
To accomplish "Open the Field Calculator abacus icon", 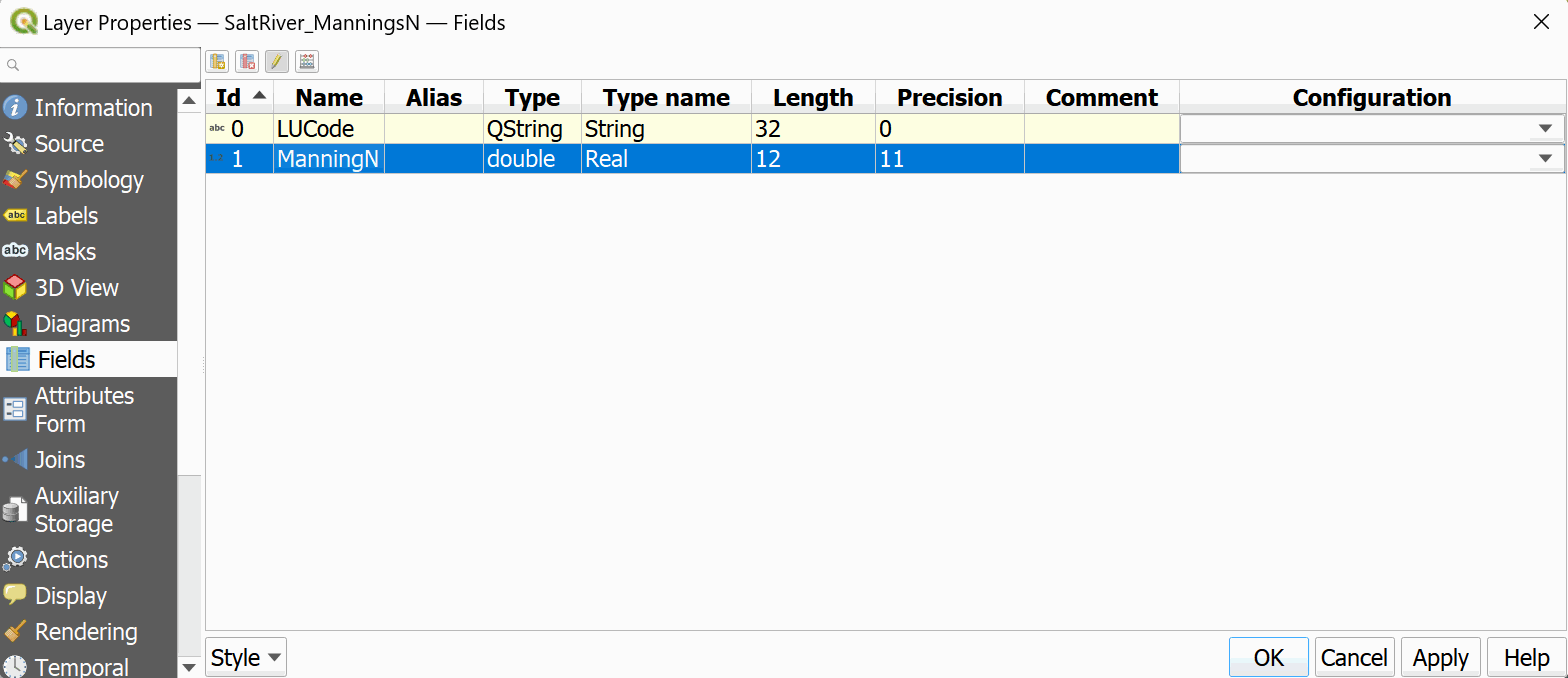I will tap(307, 62).
